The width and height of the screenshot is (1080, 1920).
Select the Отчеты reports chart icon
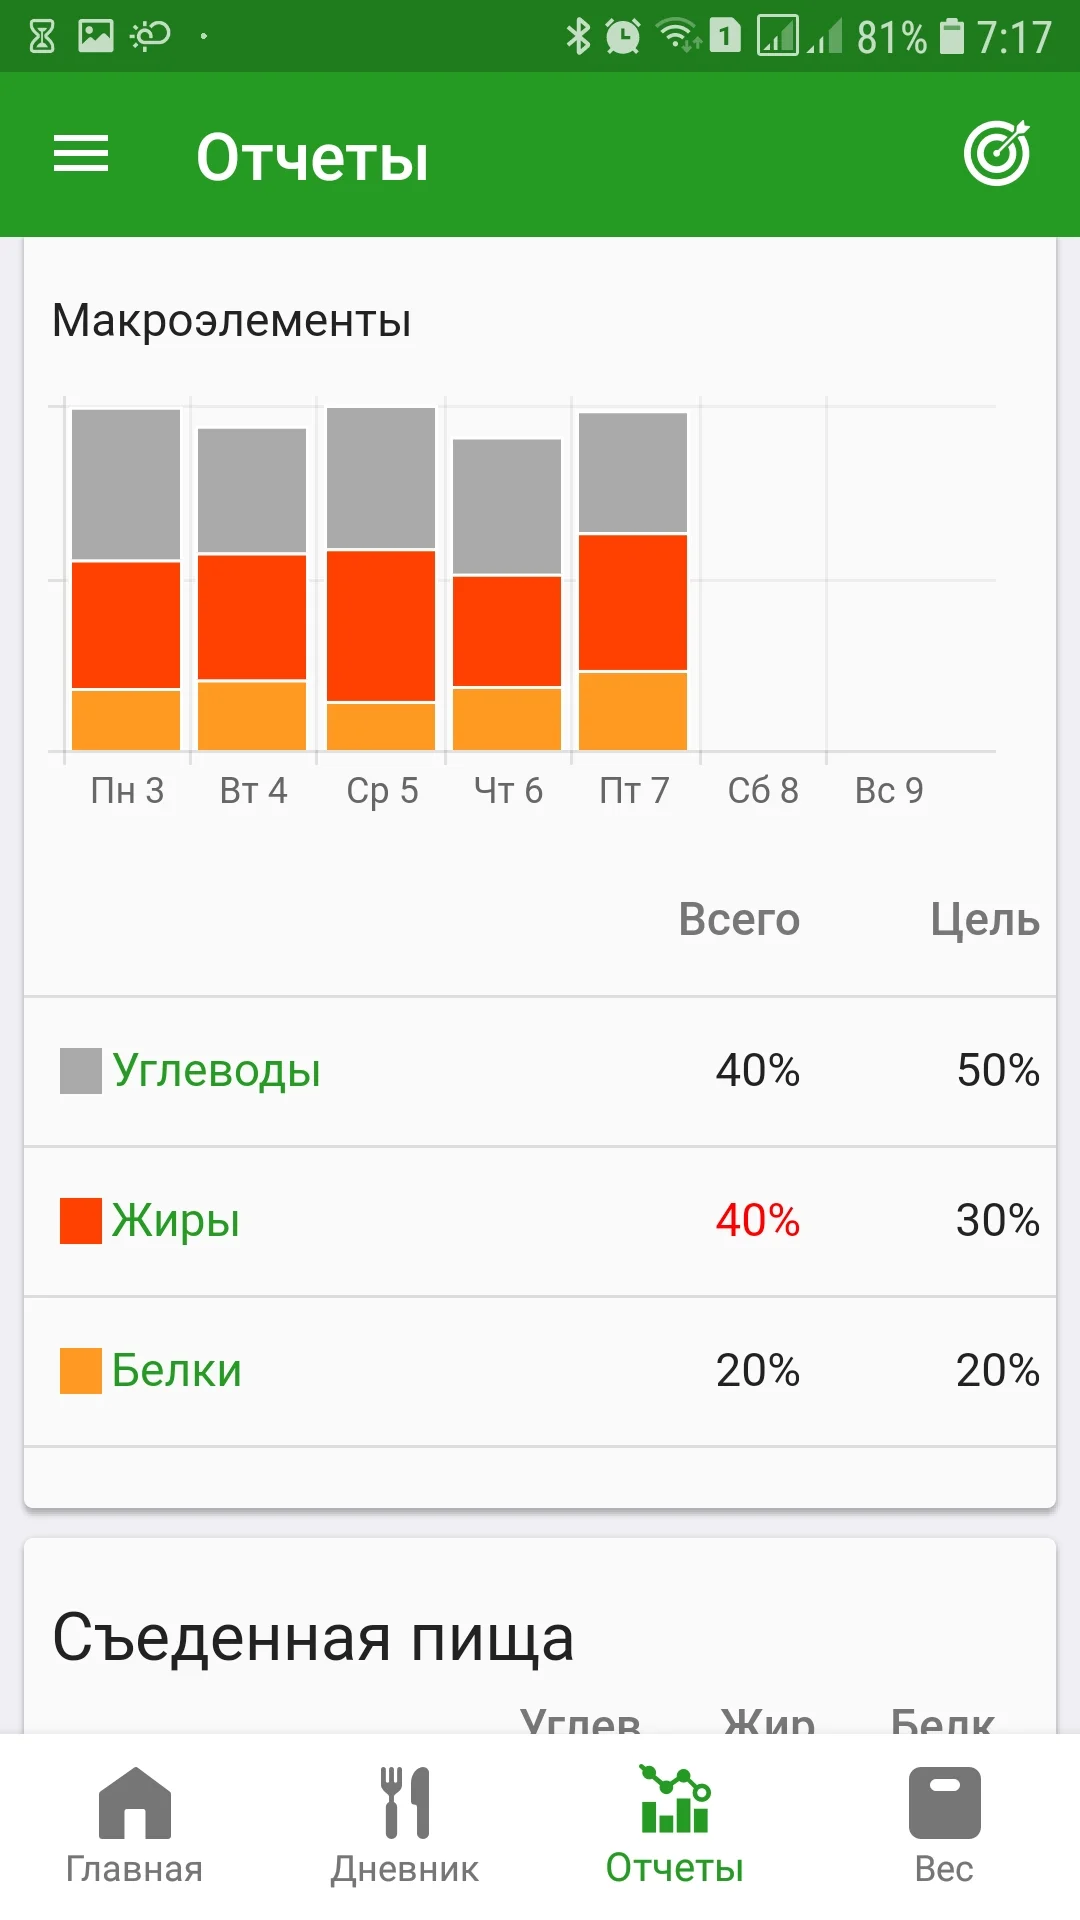click(x=675, y=1801)
